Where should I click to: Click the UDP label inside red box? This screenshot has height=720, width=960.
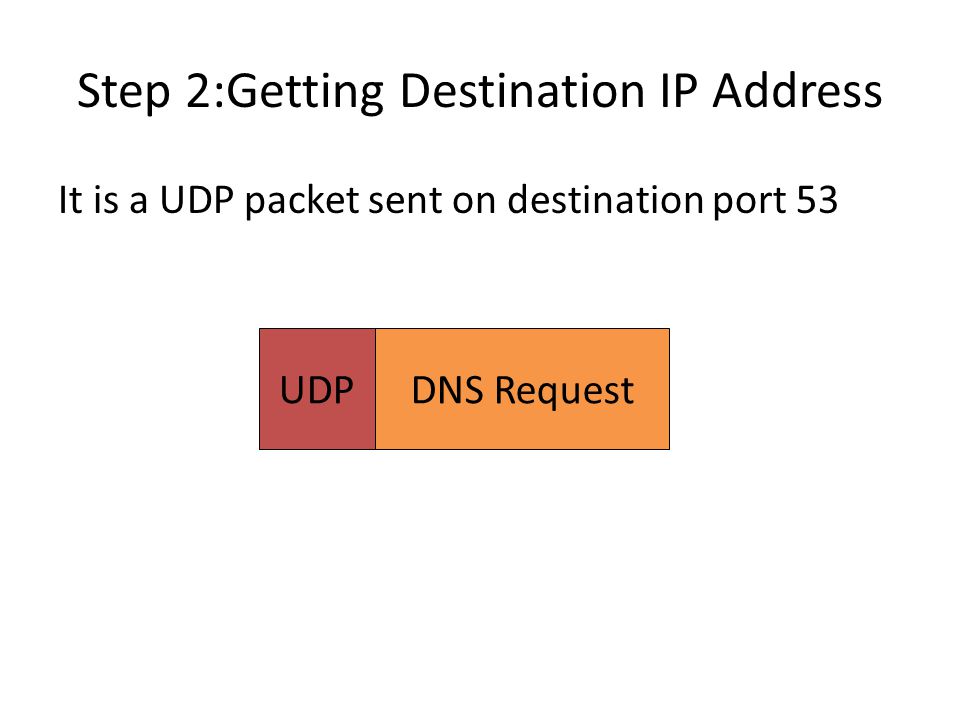tap(317, 390)
